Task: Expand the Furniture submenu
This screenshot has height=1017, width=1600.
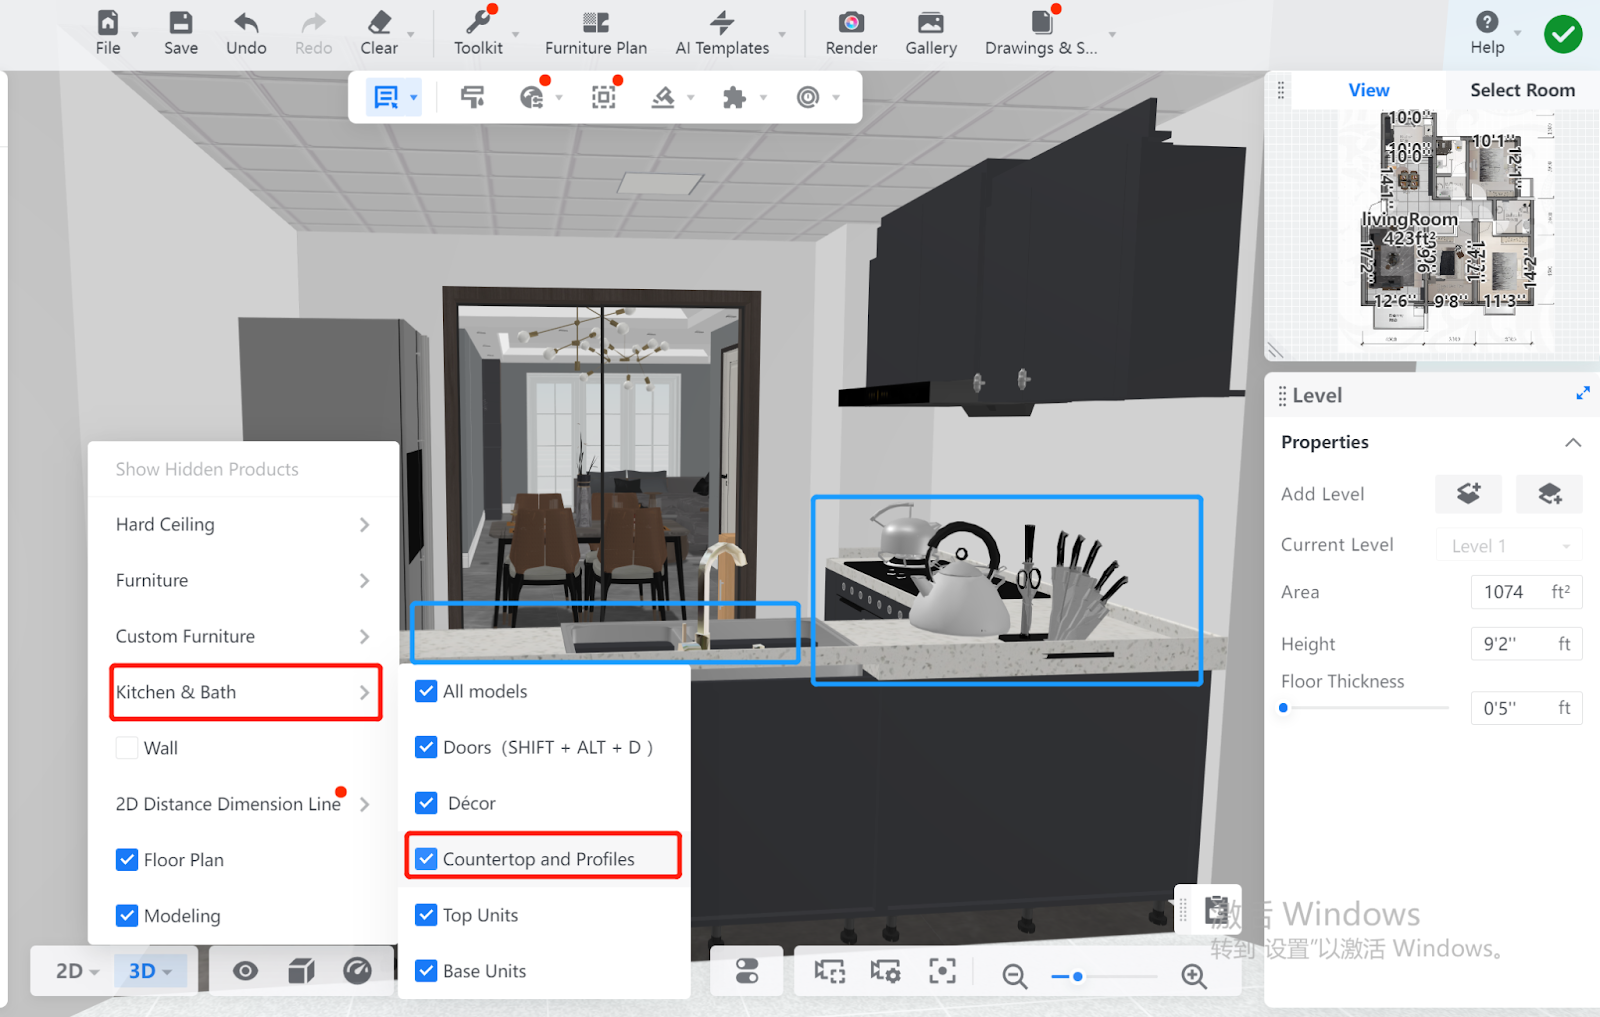Action: pos(243,580)
